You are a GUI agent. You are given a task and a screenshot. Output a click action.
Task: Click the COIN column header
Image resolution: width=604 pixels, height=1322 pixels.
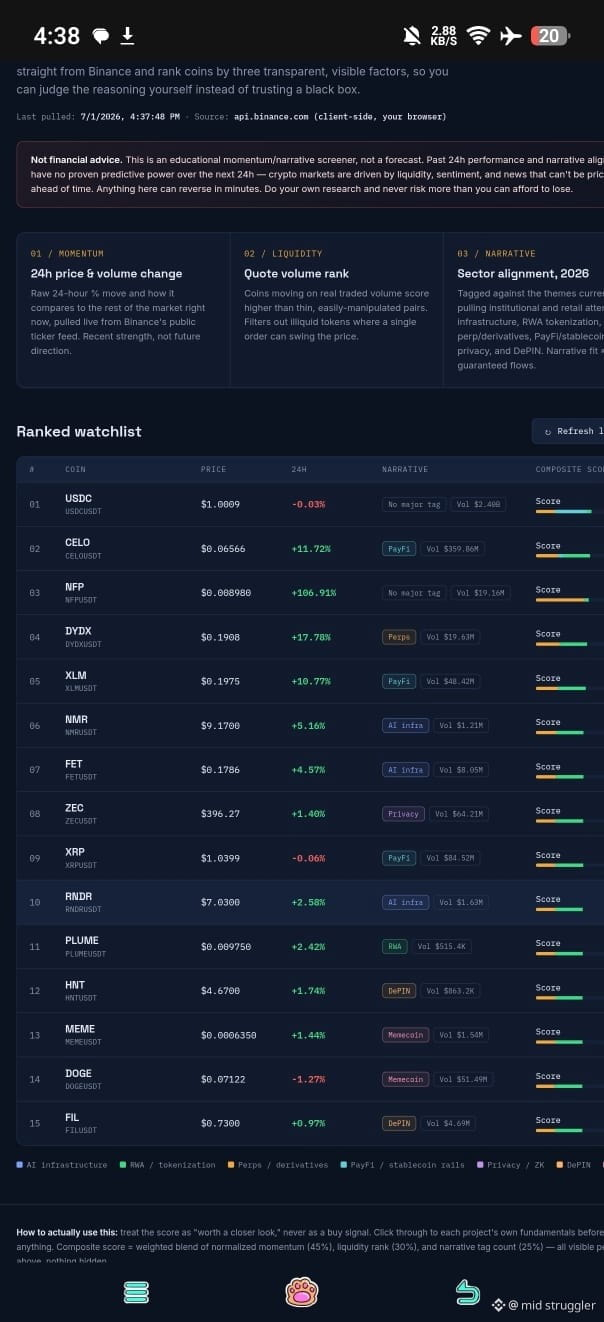point(75,469)
